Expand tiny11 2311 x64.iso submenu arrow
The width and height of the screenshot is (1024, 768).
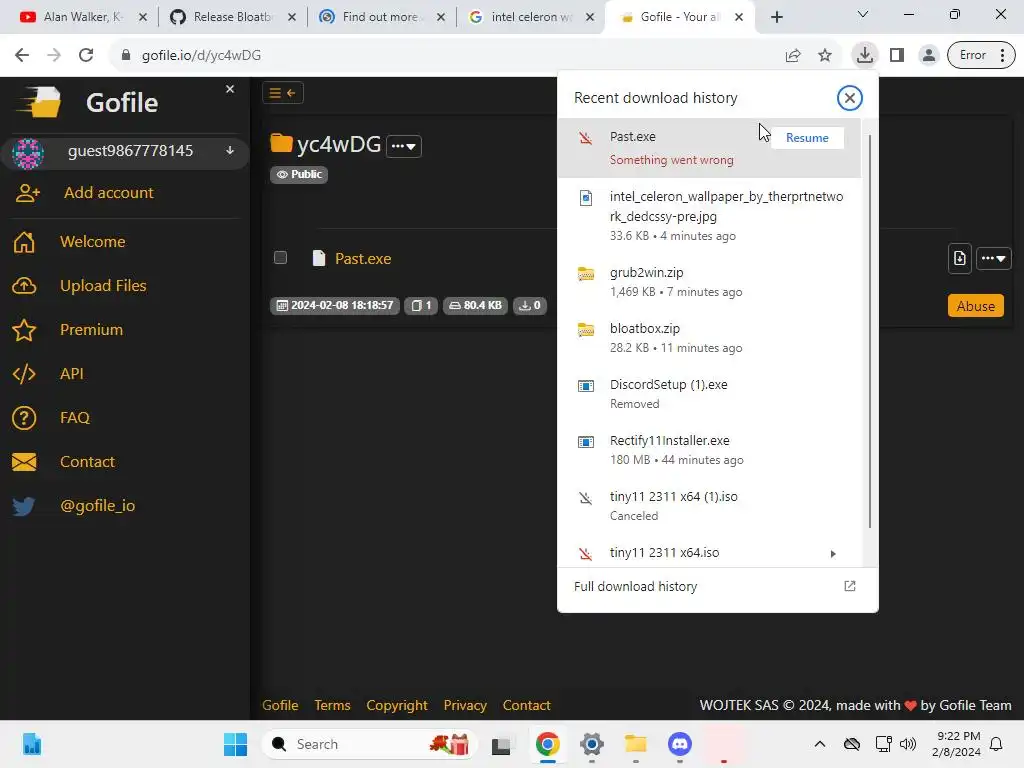tap(833, 554)
